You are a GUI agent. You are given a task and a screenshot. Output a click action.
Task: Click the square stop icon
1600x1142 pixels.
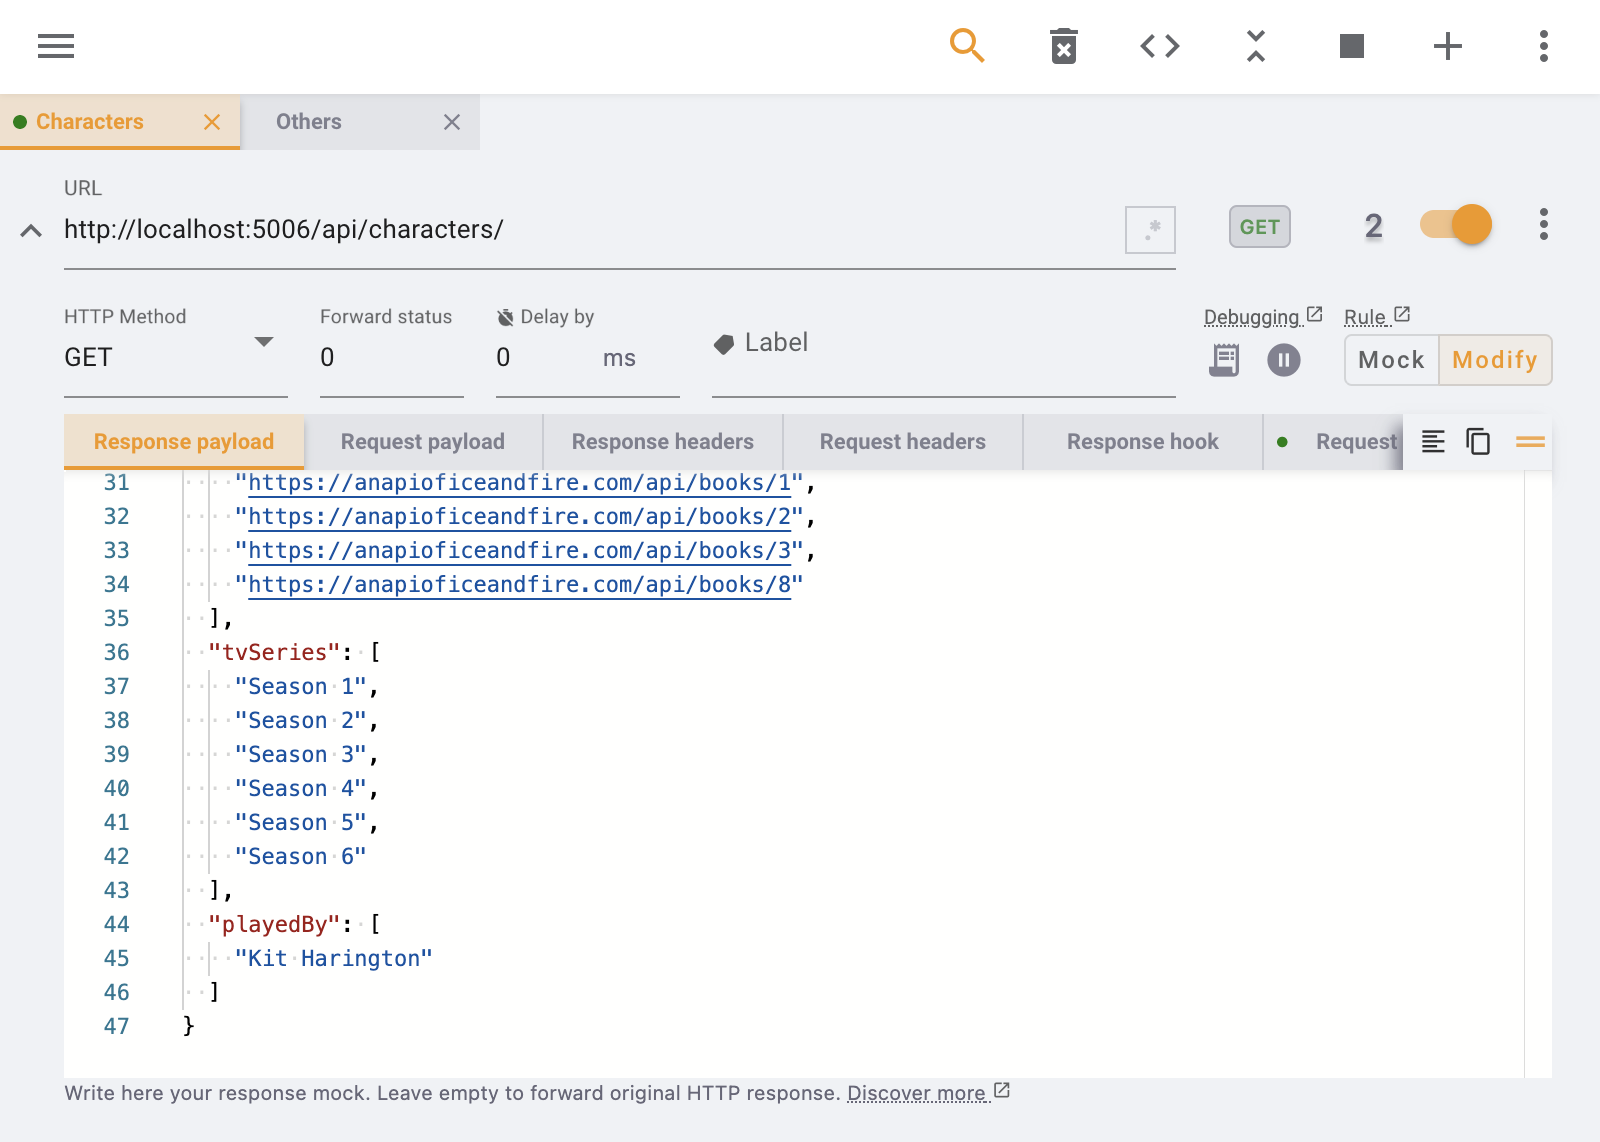[x=1351, y=46]
